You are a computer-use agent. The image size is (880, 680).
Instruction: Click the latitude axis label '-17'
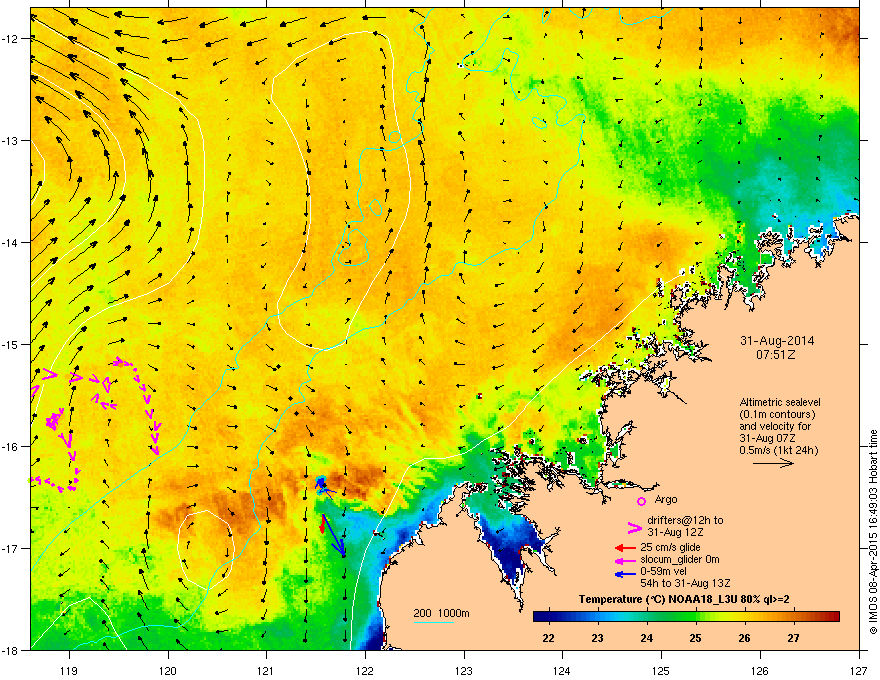[10, 549]
